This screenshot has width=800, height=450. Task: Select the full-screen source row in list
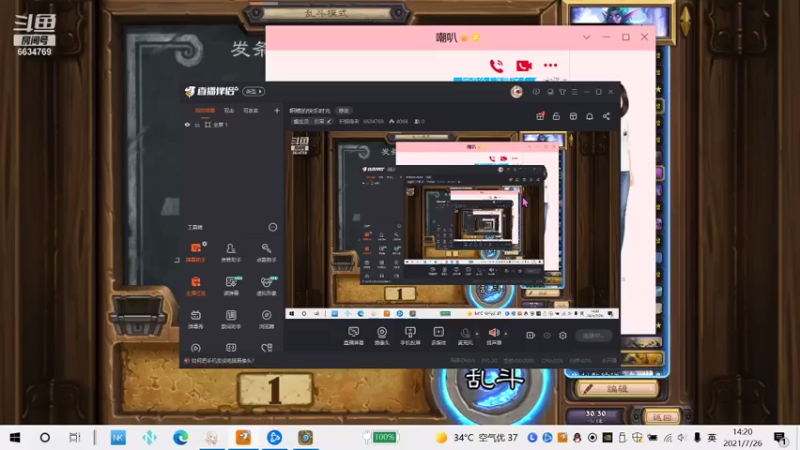coord(232,124)
